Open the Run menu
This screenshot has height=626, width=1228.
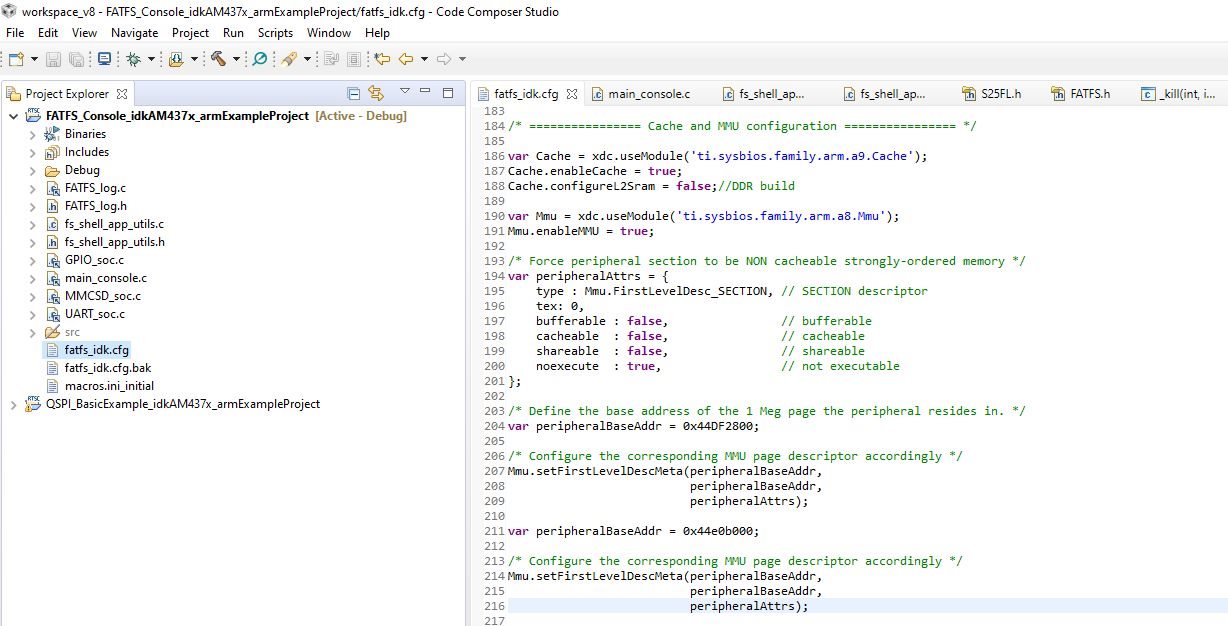pos(233,33)
